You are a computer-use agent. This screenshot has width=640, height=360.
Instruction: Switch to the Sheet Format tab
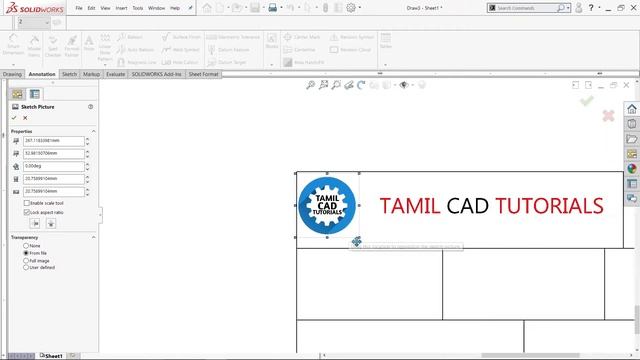point(203,74)
